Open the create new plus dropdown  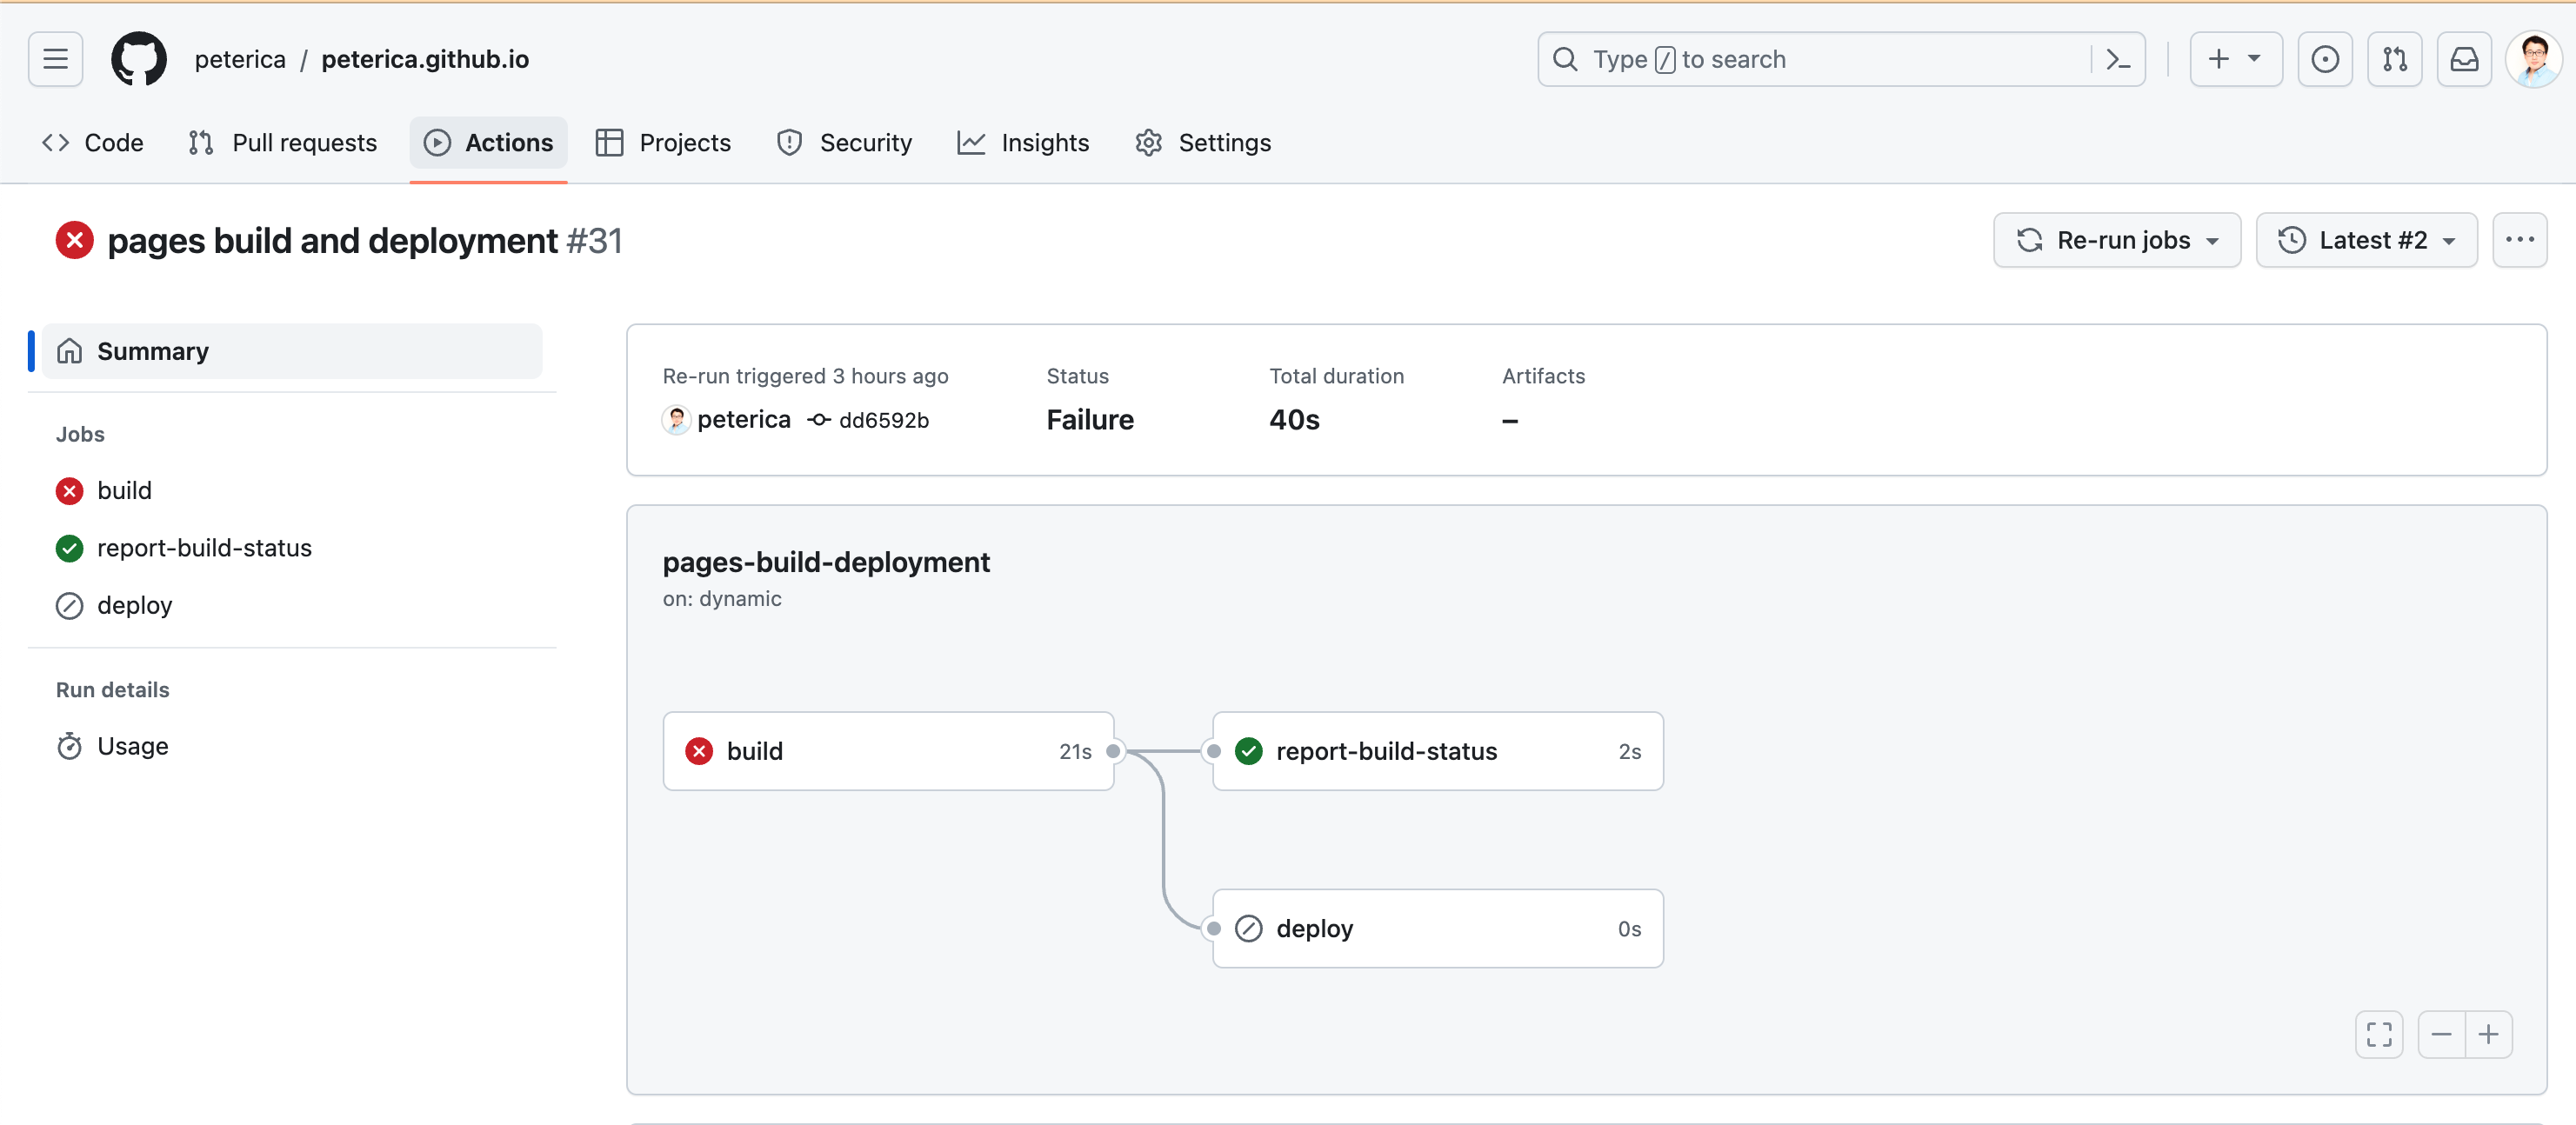2234,59
